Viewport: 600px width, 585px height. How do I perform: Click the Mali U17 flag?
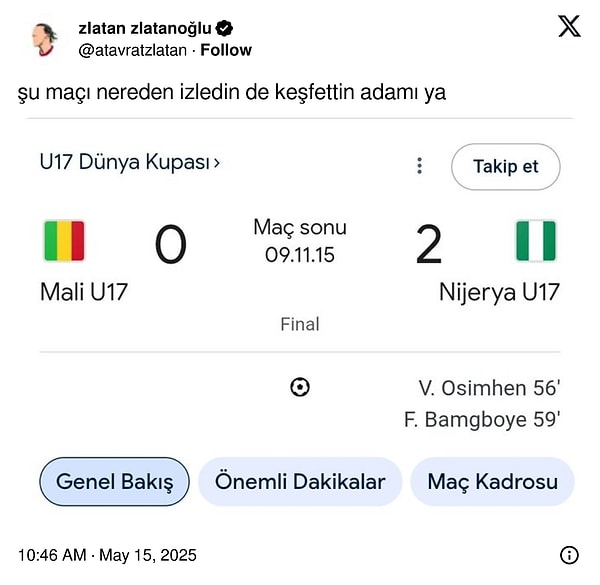tap(63, 241)
